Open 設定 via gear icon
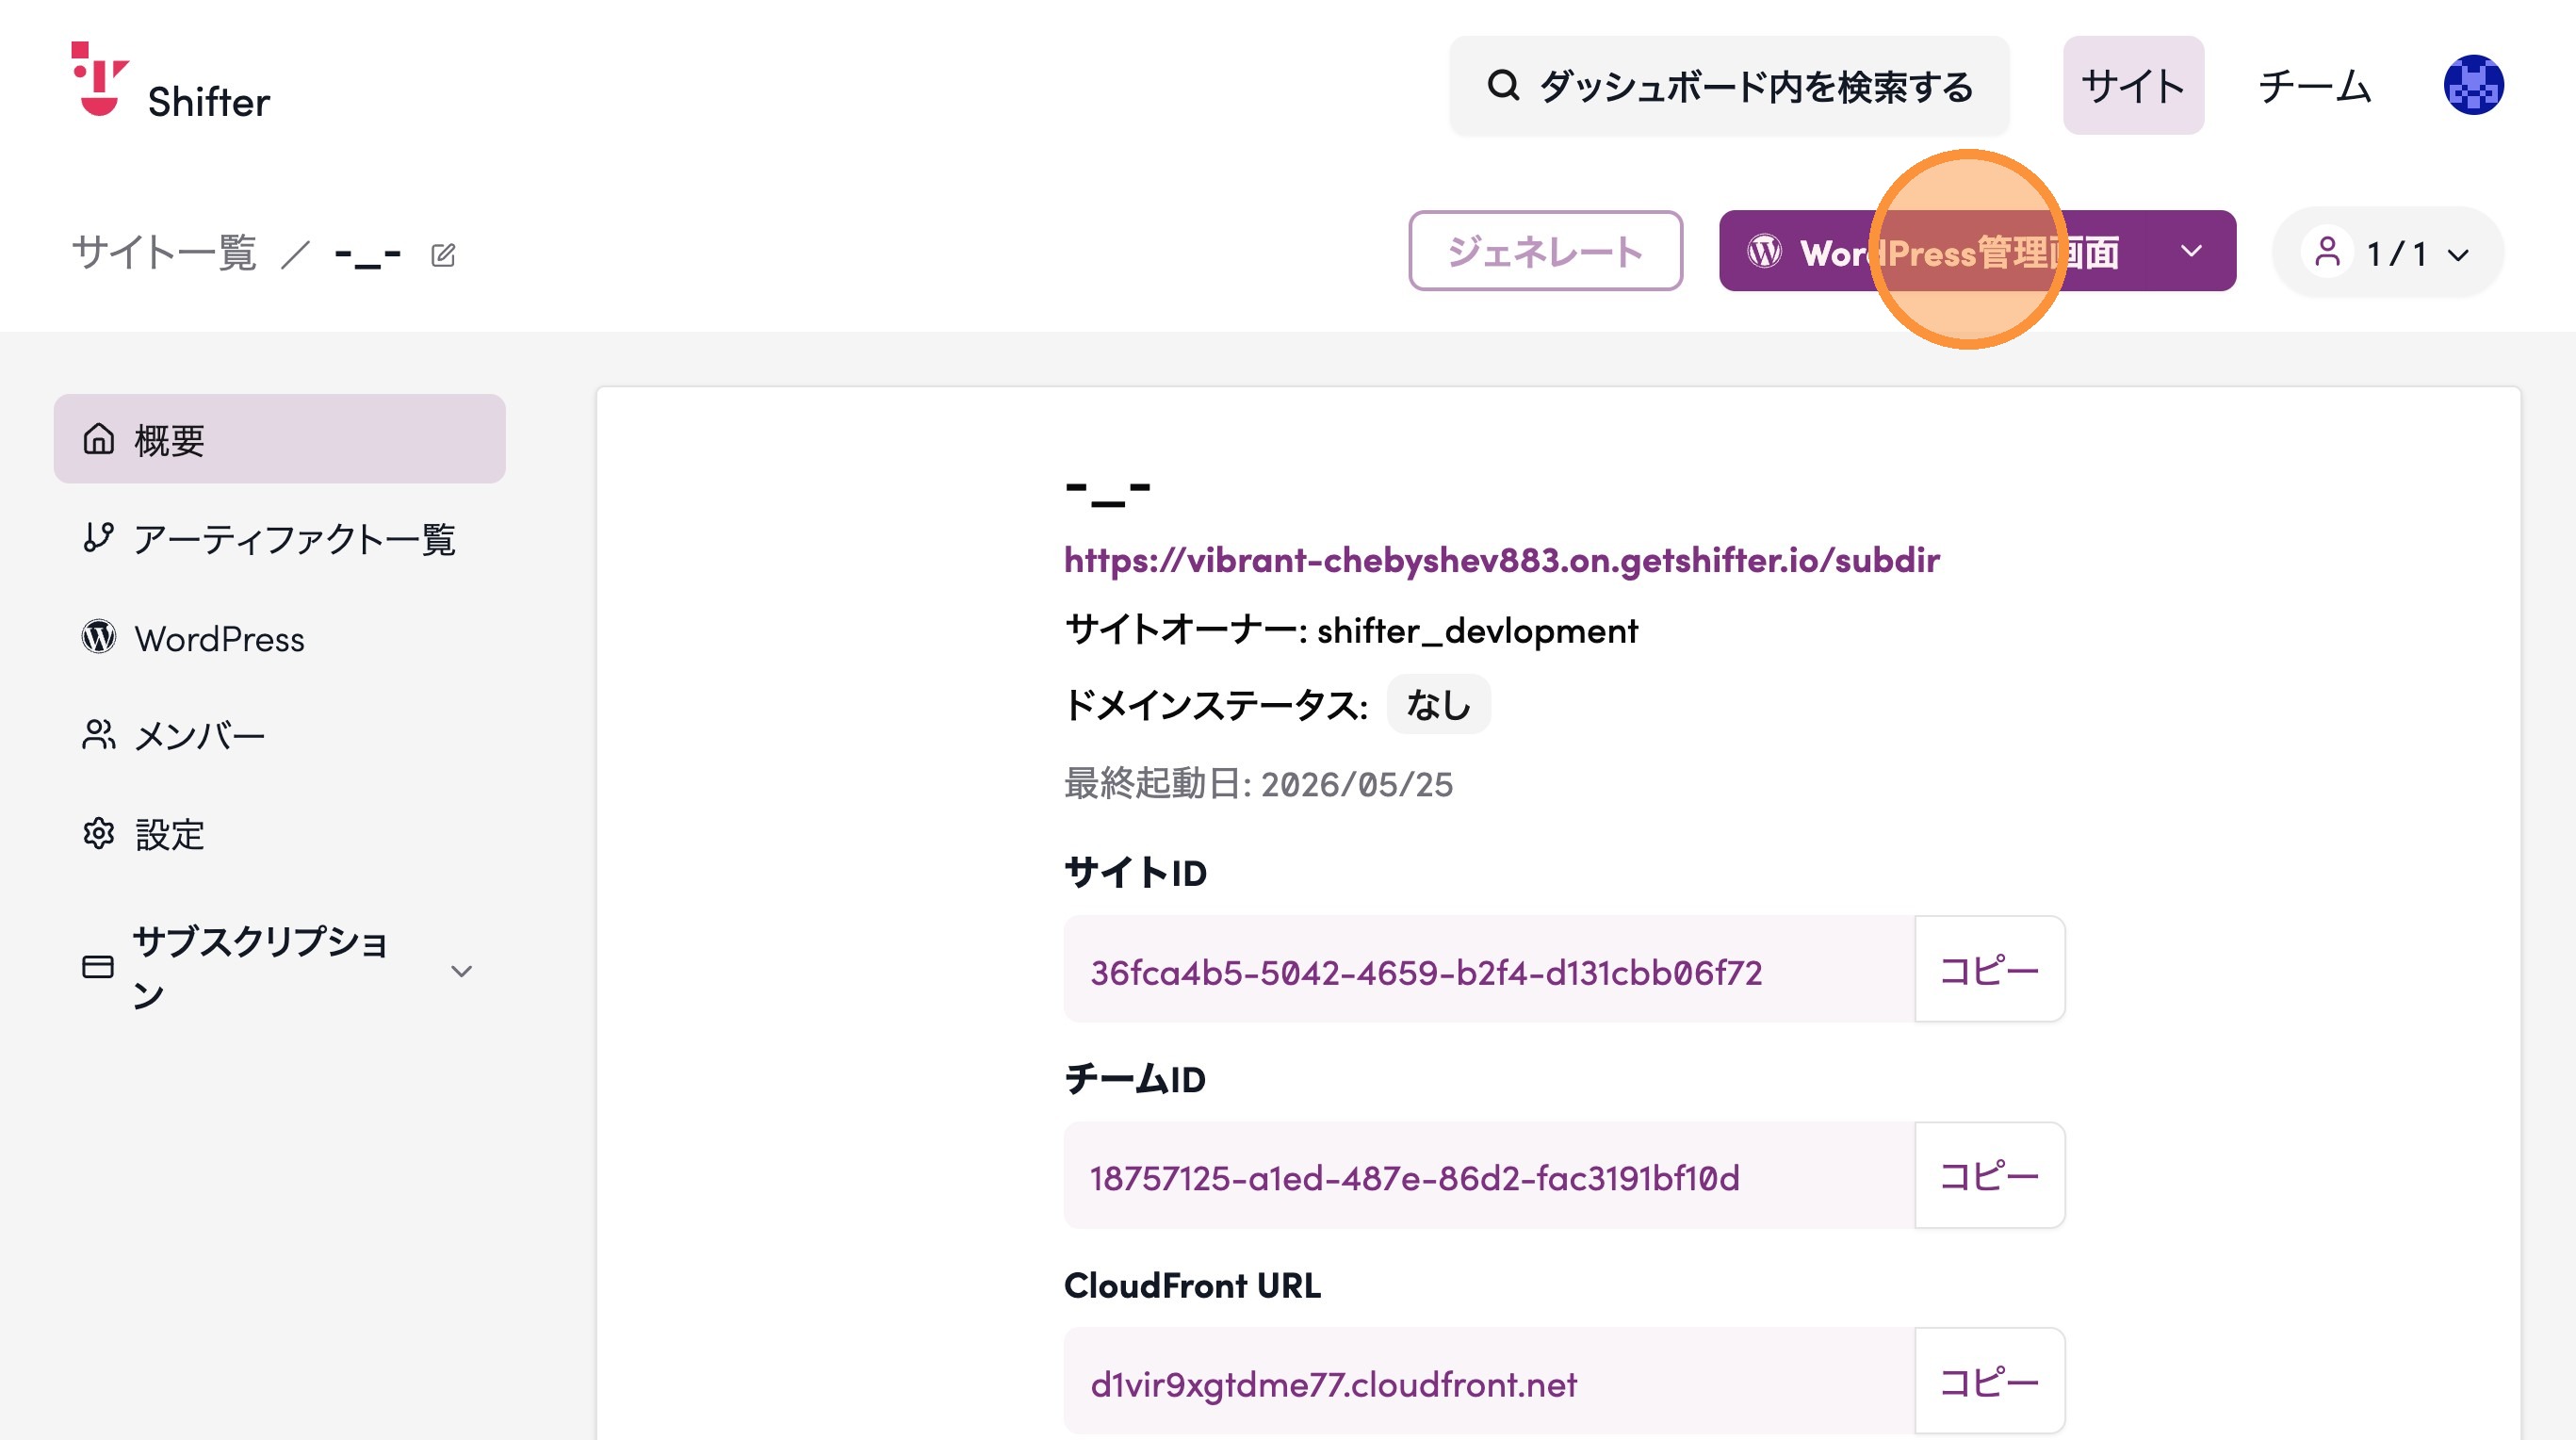Screen dimensions: 2576x1440 (x=98, y=833)
